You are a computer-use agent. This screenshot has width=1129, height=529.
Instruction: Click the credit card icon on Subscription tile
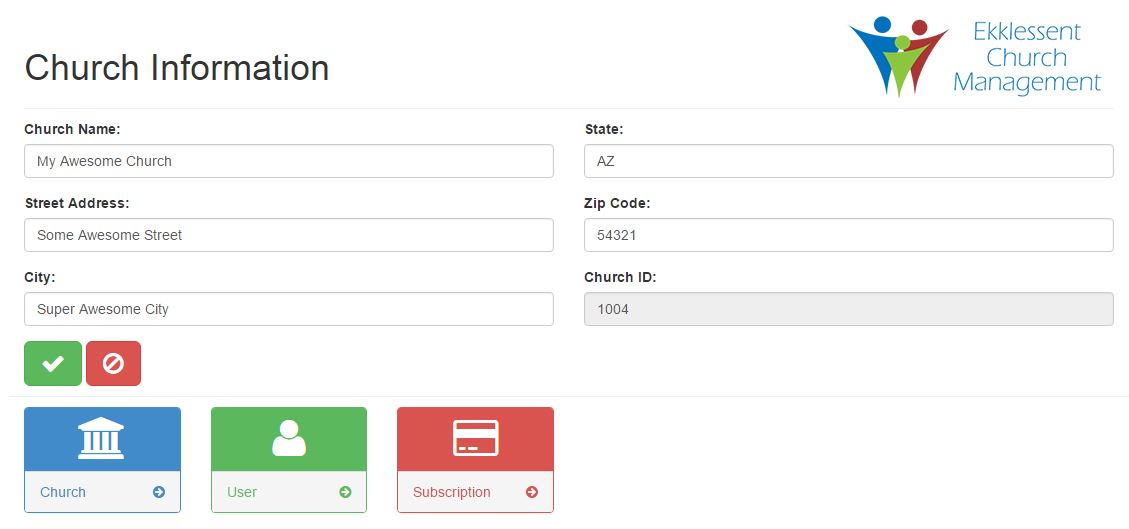click(x=475, y=438)
